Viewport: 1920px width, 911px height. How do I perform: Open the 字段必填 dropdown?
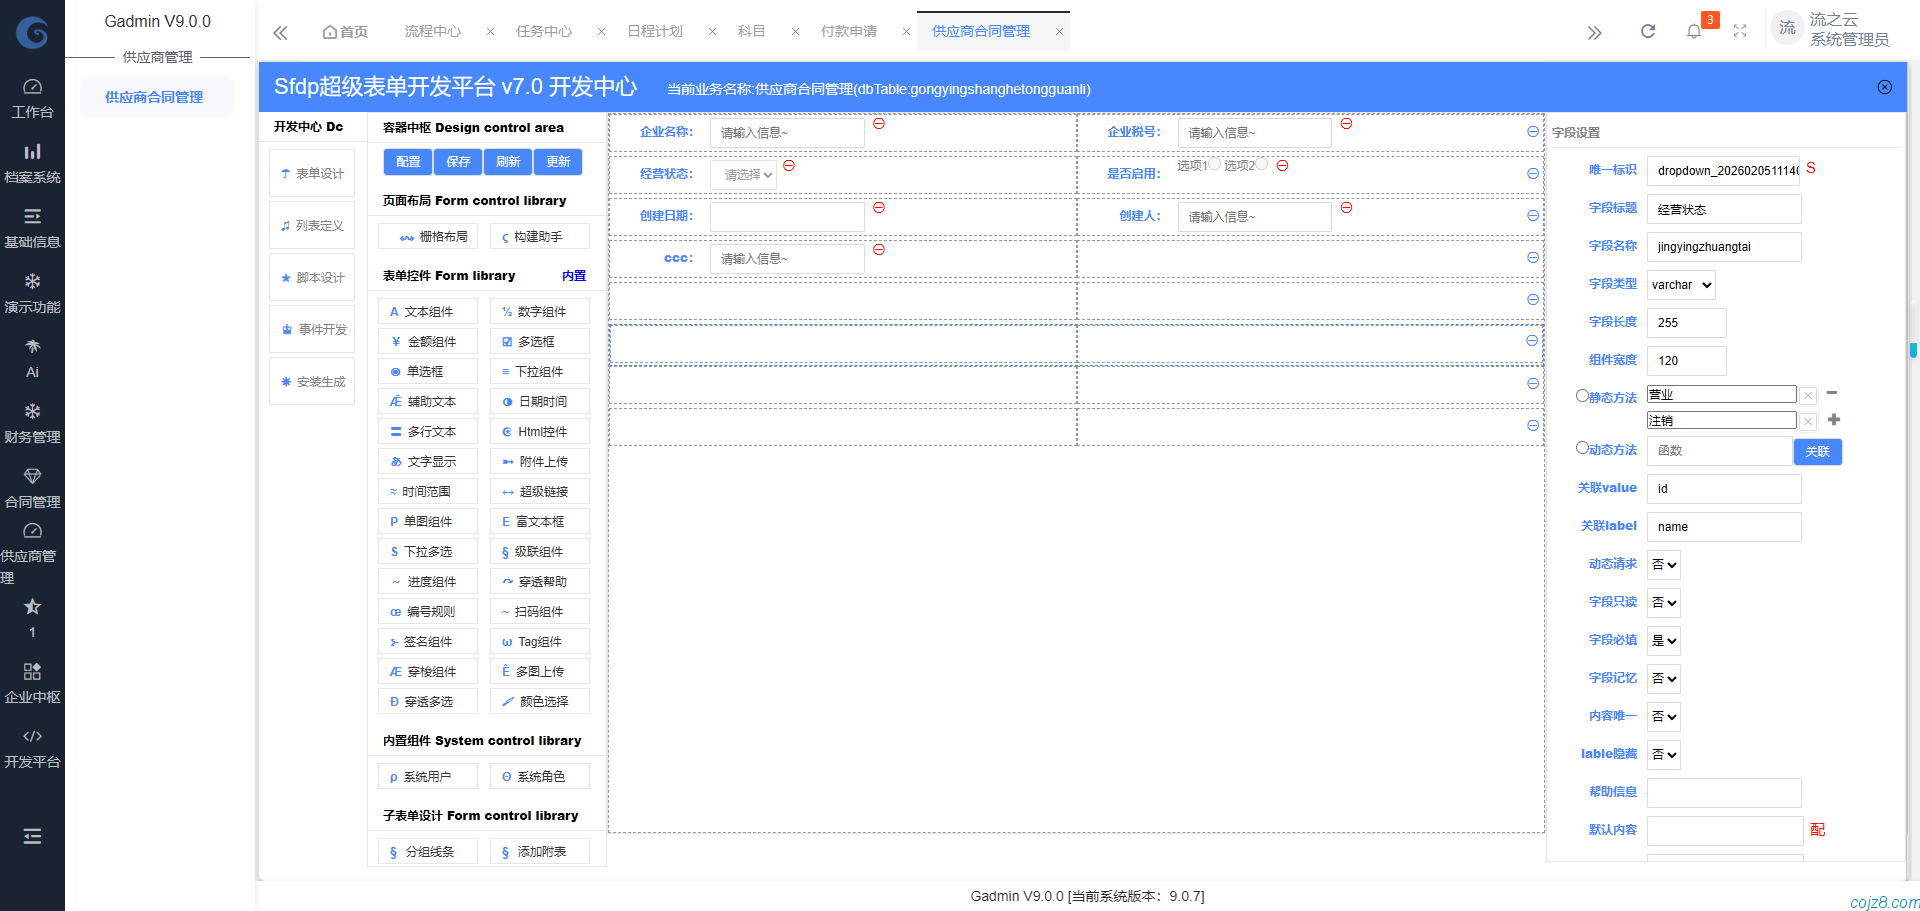click(x=1664, y=641)
